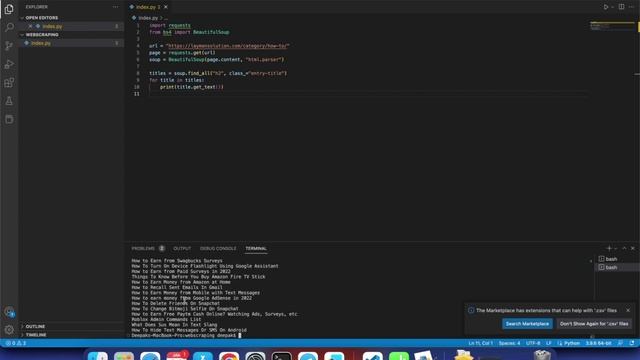
Task: Switch to the Terminal tab
Action: pos(256,249)
